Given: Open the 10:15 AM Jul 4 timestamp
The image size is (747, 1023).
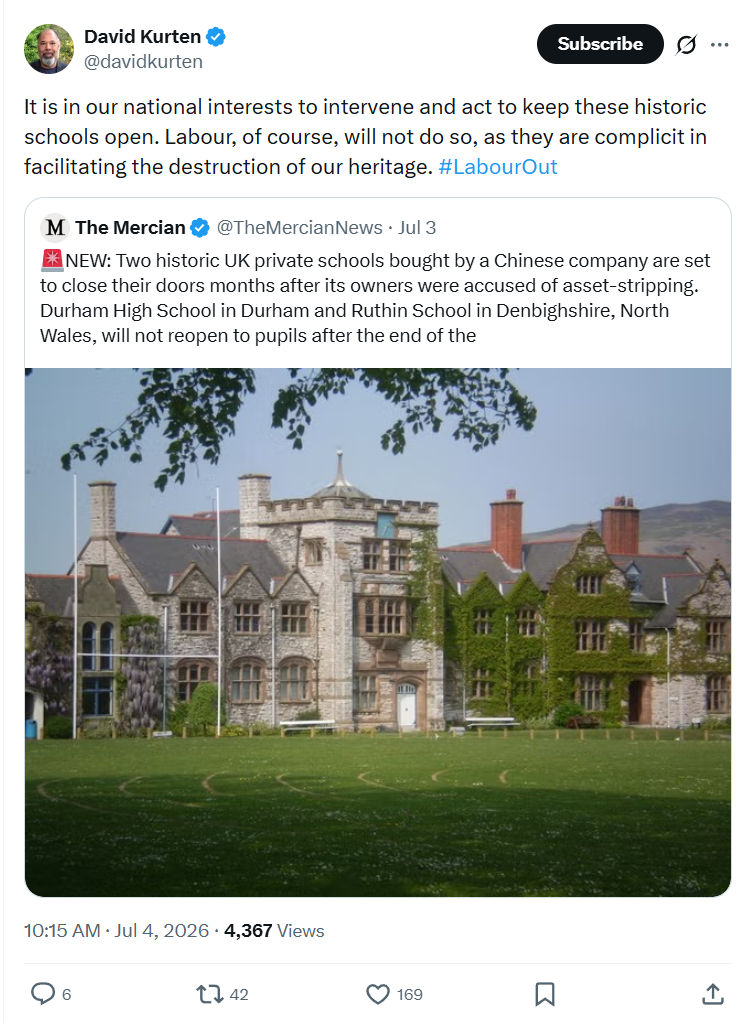Looking at the screenshot, I should pyautogui.click(x=116, y=930).
